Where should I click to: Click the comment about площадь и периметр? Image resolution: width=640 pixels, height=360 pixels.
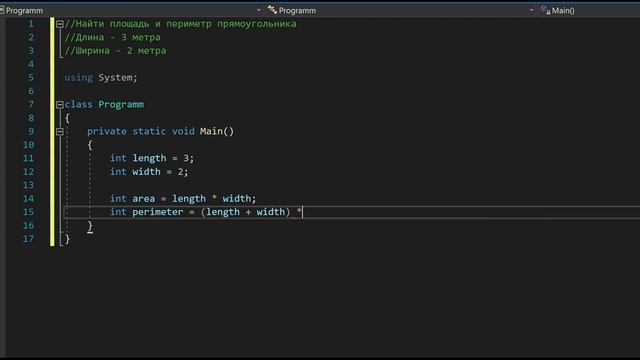180,24
